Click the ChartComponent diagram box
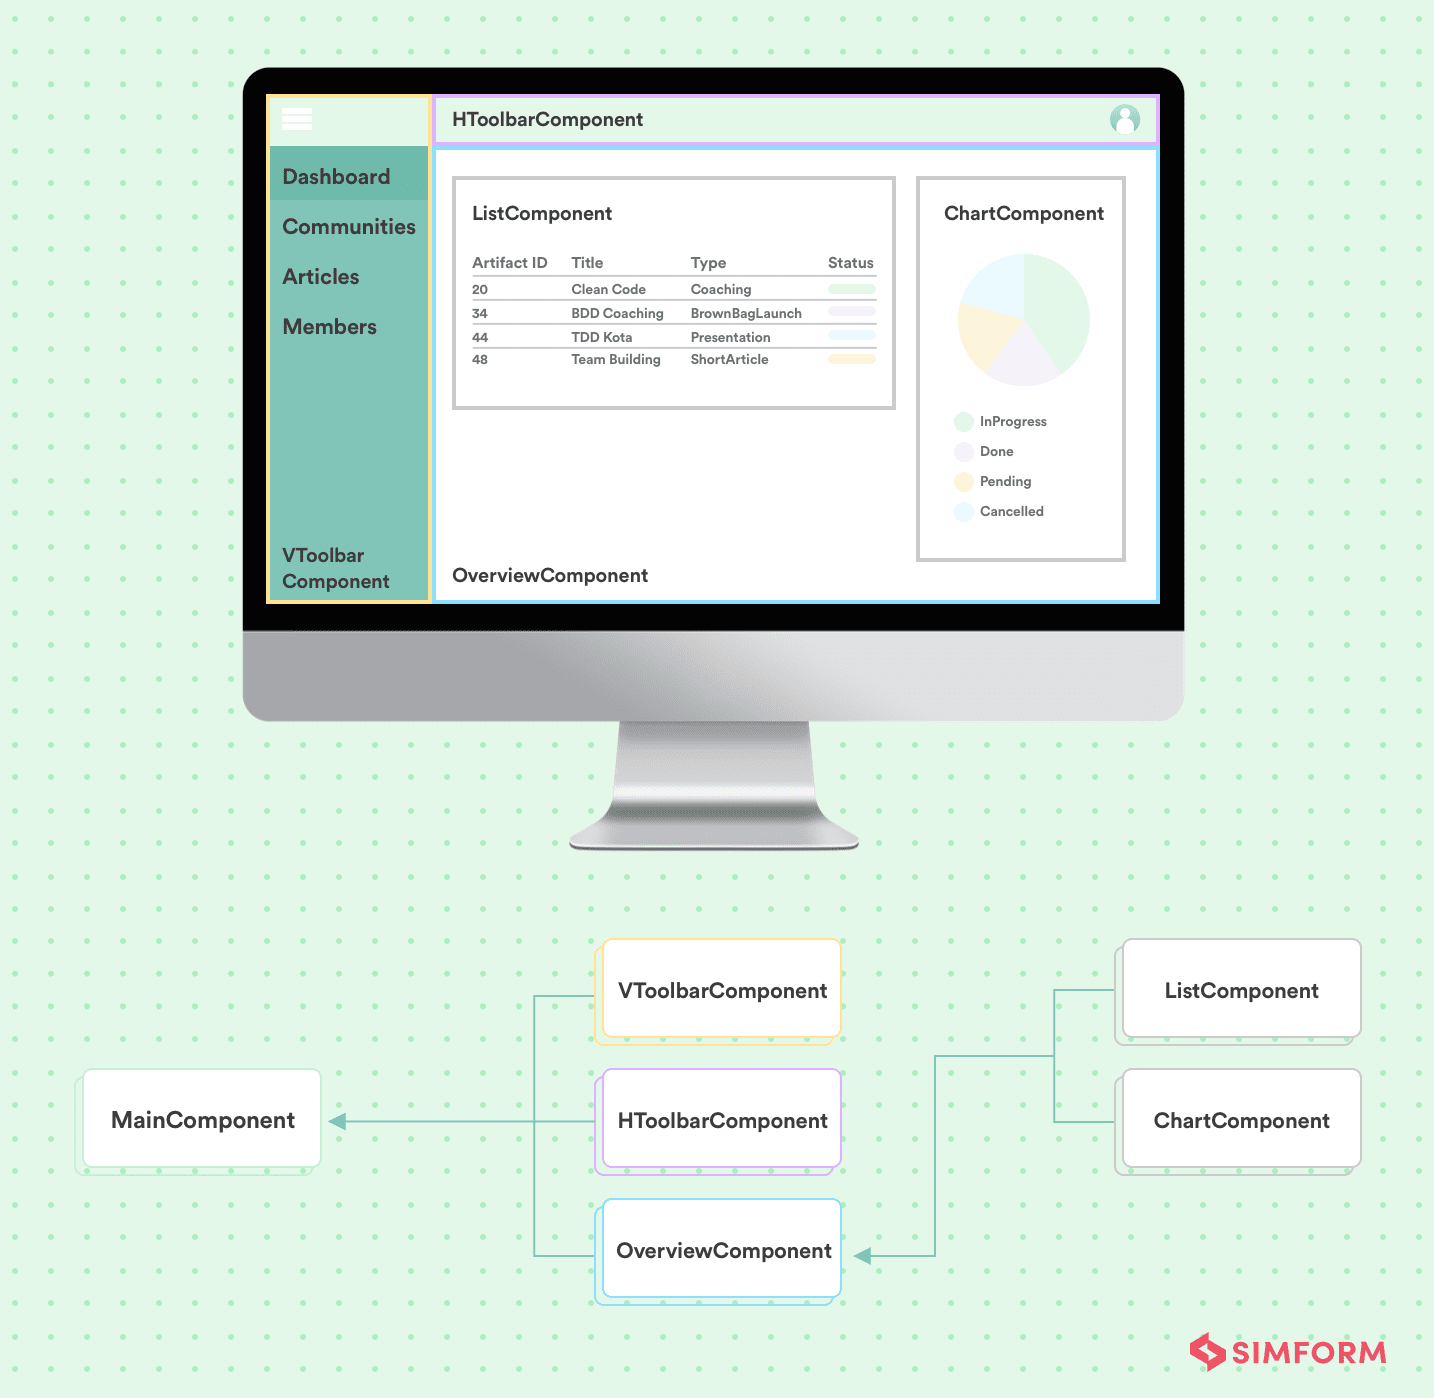This screenshot has width=1434, height=1398. coord(1242,1118)
